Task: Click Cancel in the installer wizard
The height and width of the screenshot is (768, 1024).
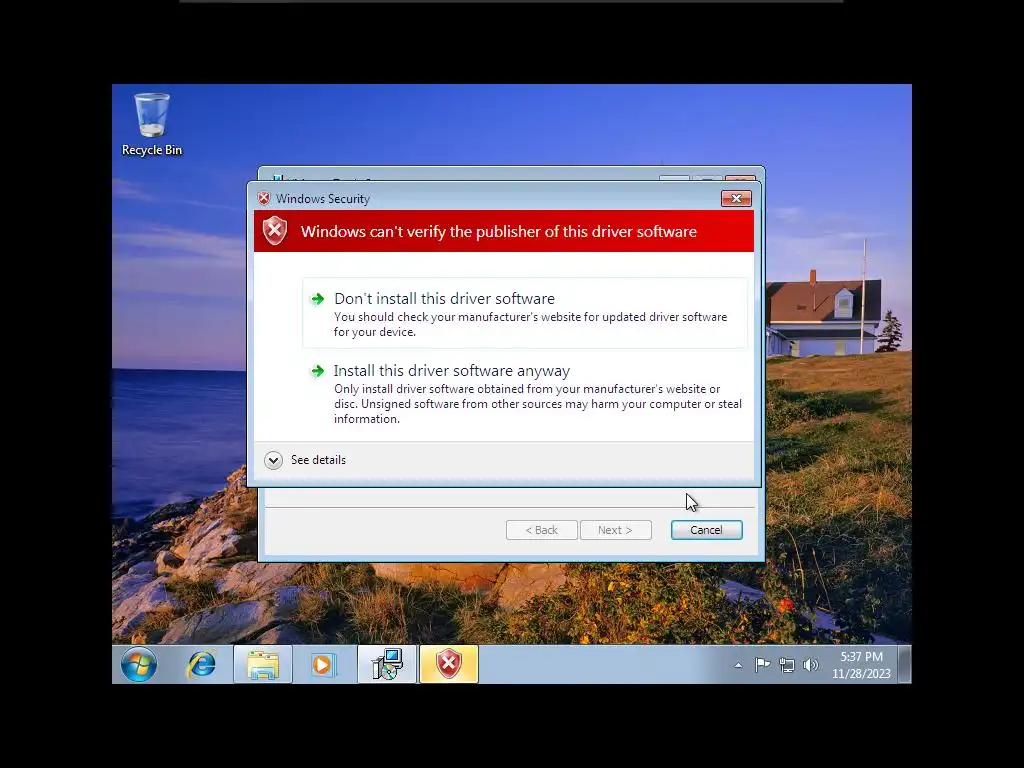Action: [707, 530]
